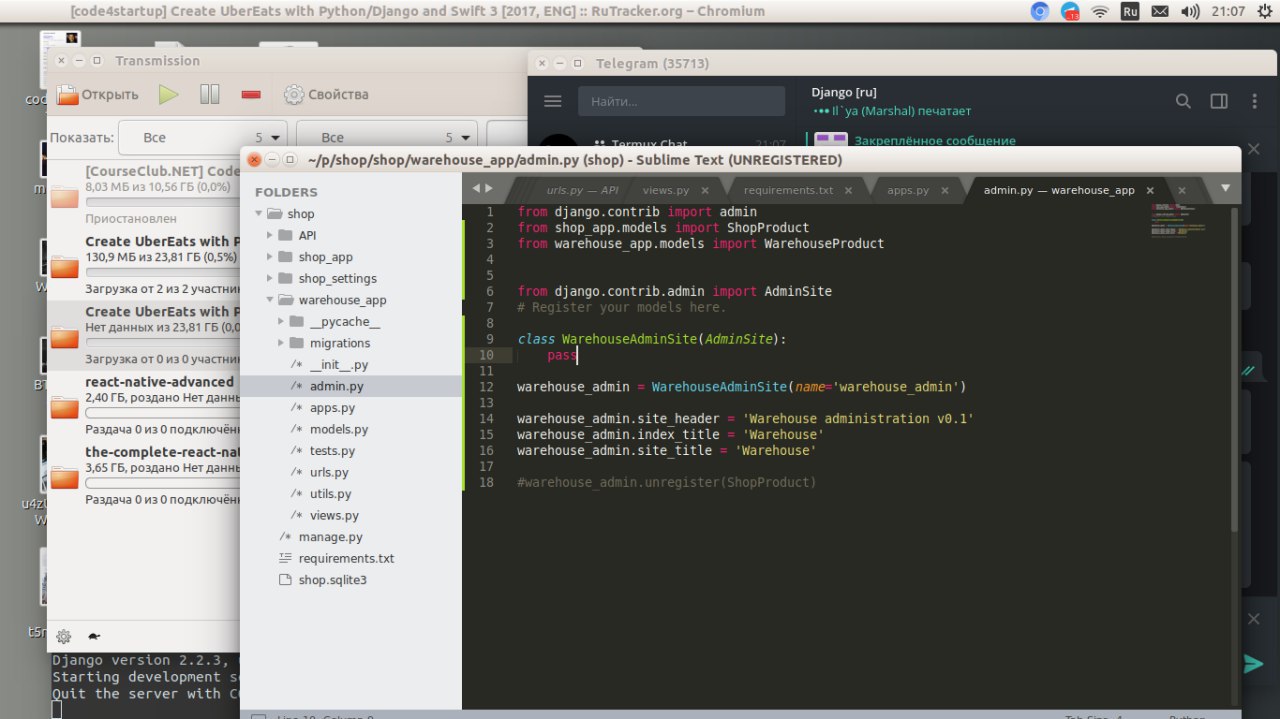This screenshot has height=719, width=1280.
Task: Select [CourseClub.NET] paused torrent row
Action: [145, 195]
